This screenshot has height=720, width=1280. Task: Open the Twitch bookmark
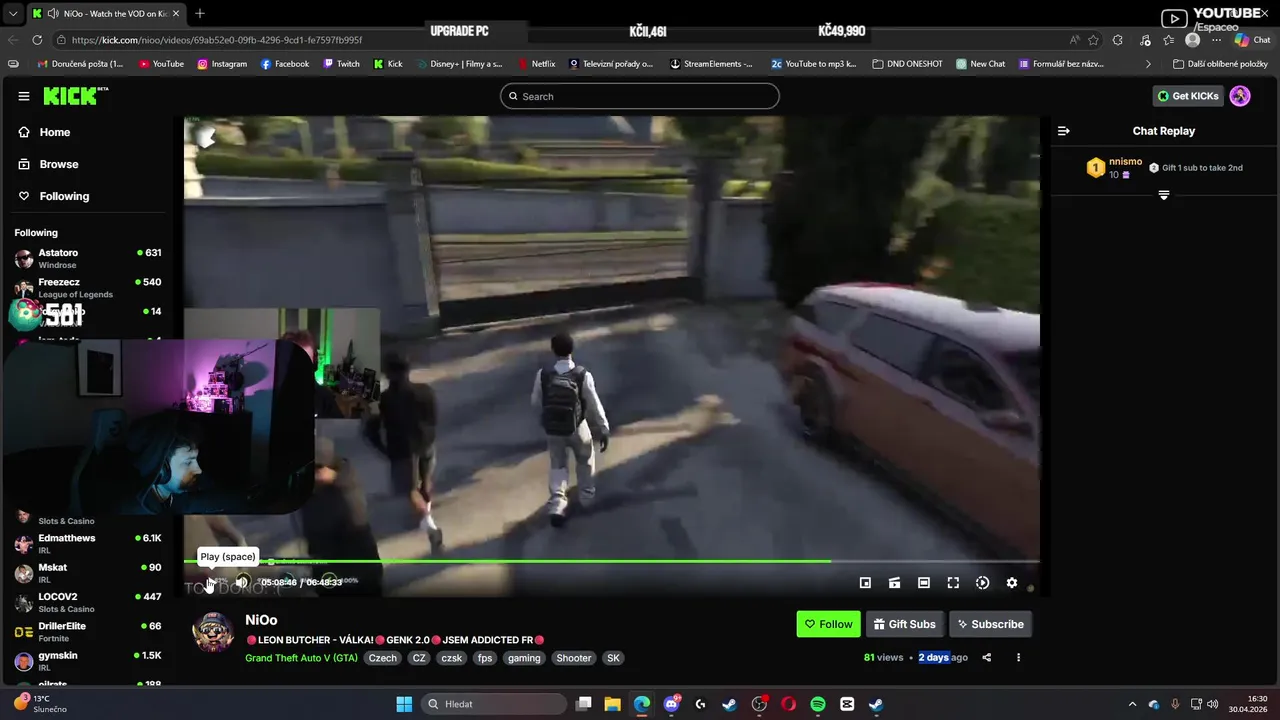pyautogui.click(x=341, y=64)
